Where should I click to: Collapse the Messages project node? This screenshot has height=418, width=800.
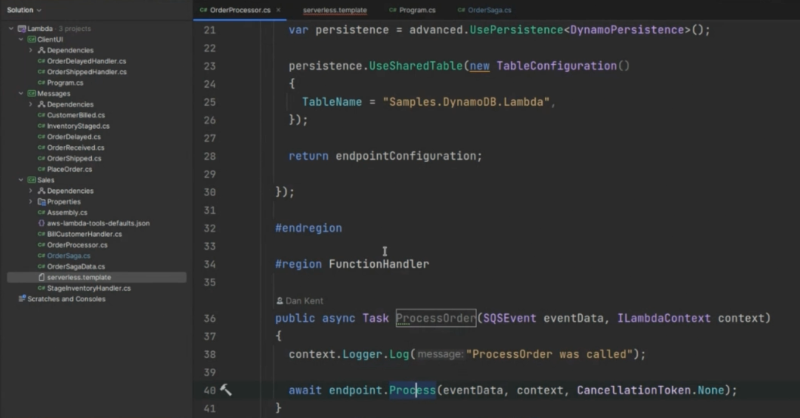[21, 93]
